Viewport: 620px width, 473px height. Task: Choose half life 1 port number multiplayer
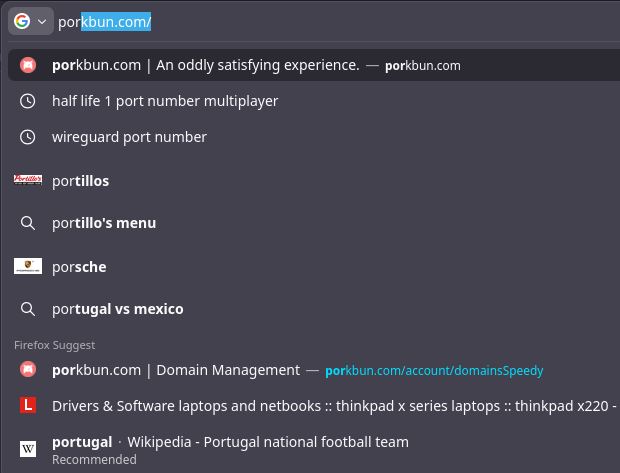click(165, 101)
